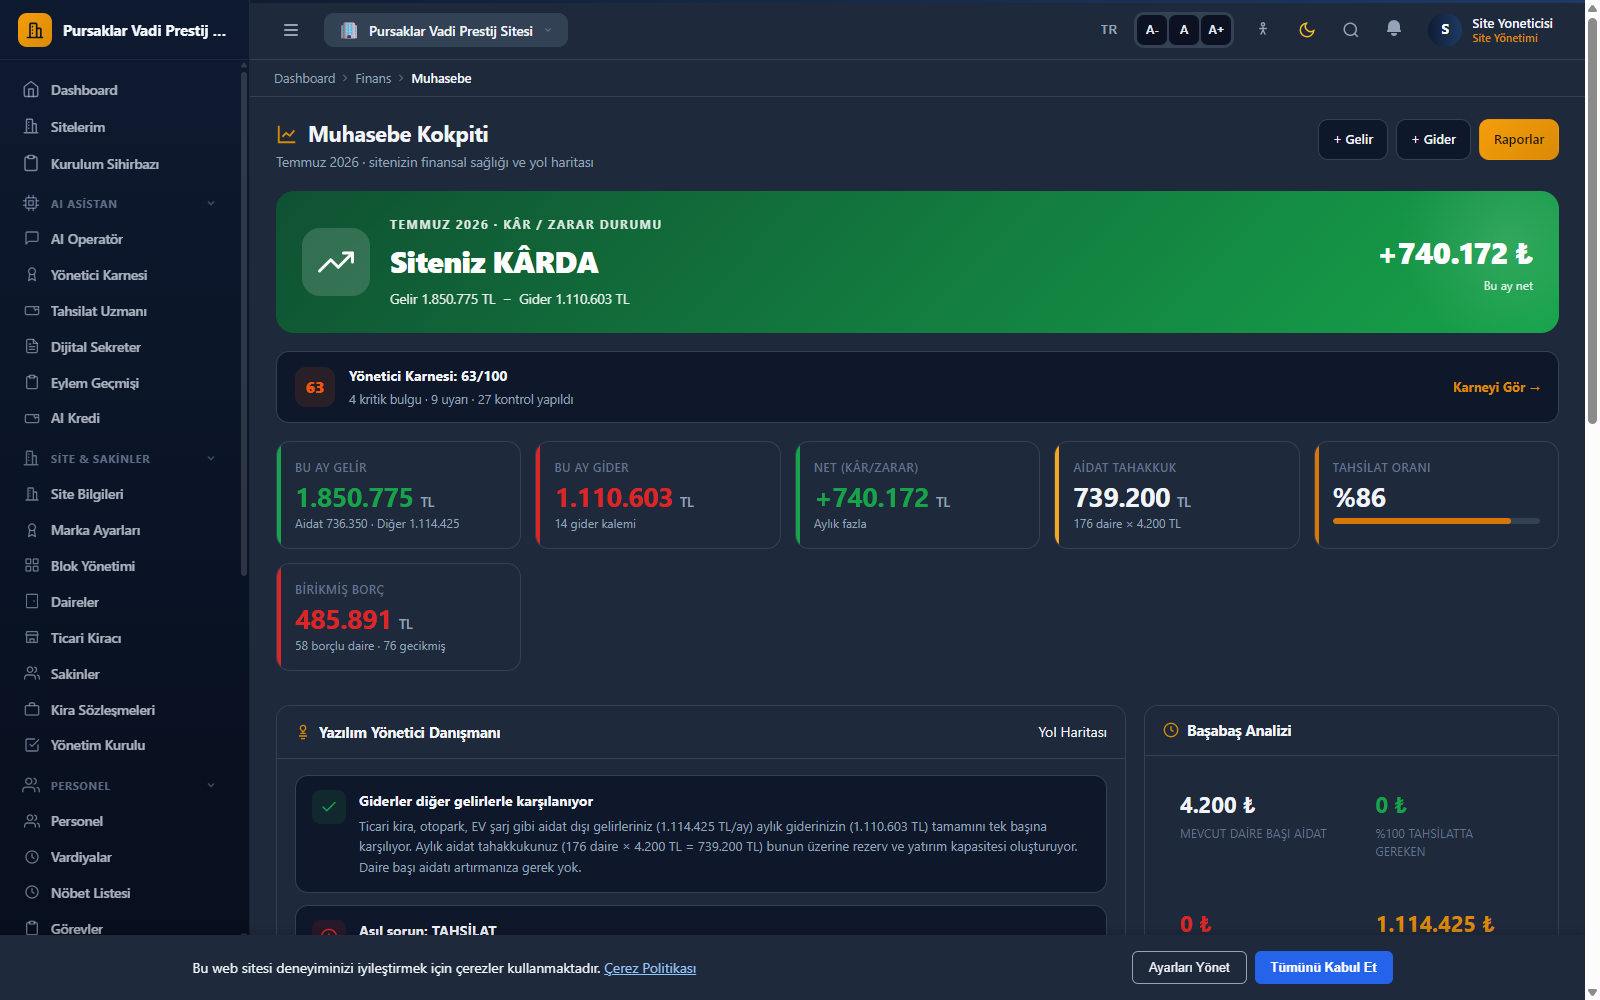Click the Daireler square icon
Image resolution: width=1600 pixels, height=1000 pixels.
(32, 602)
